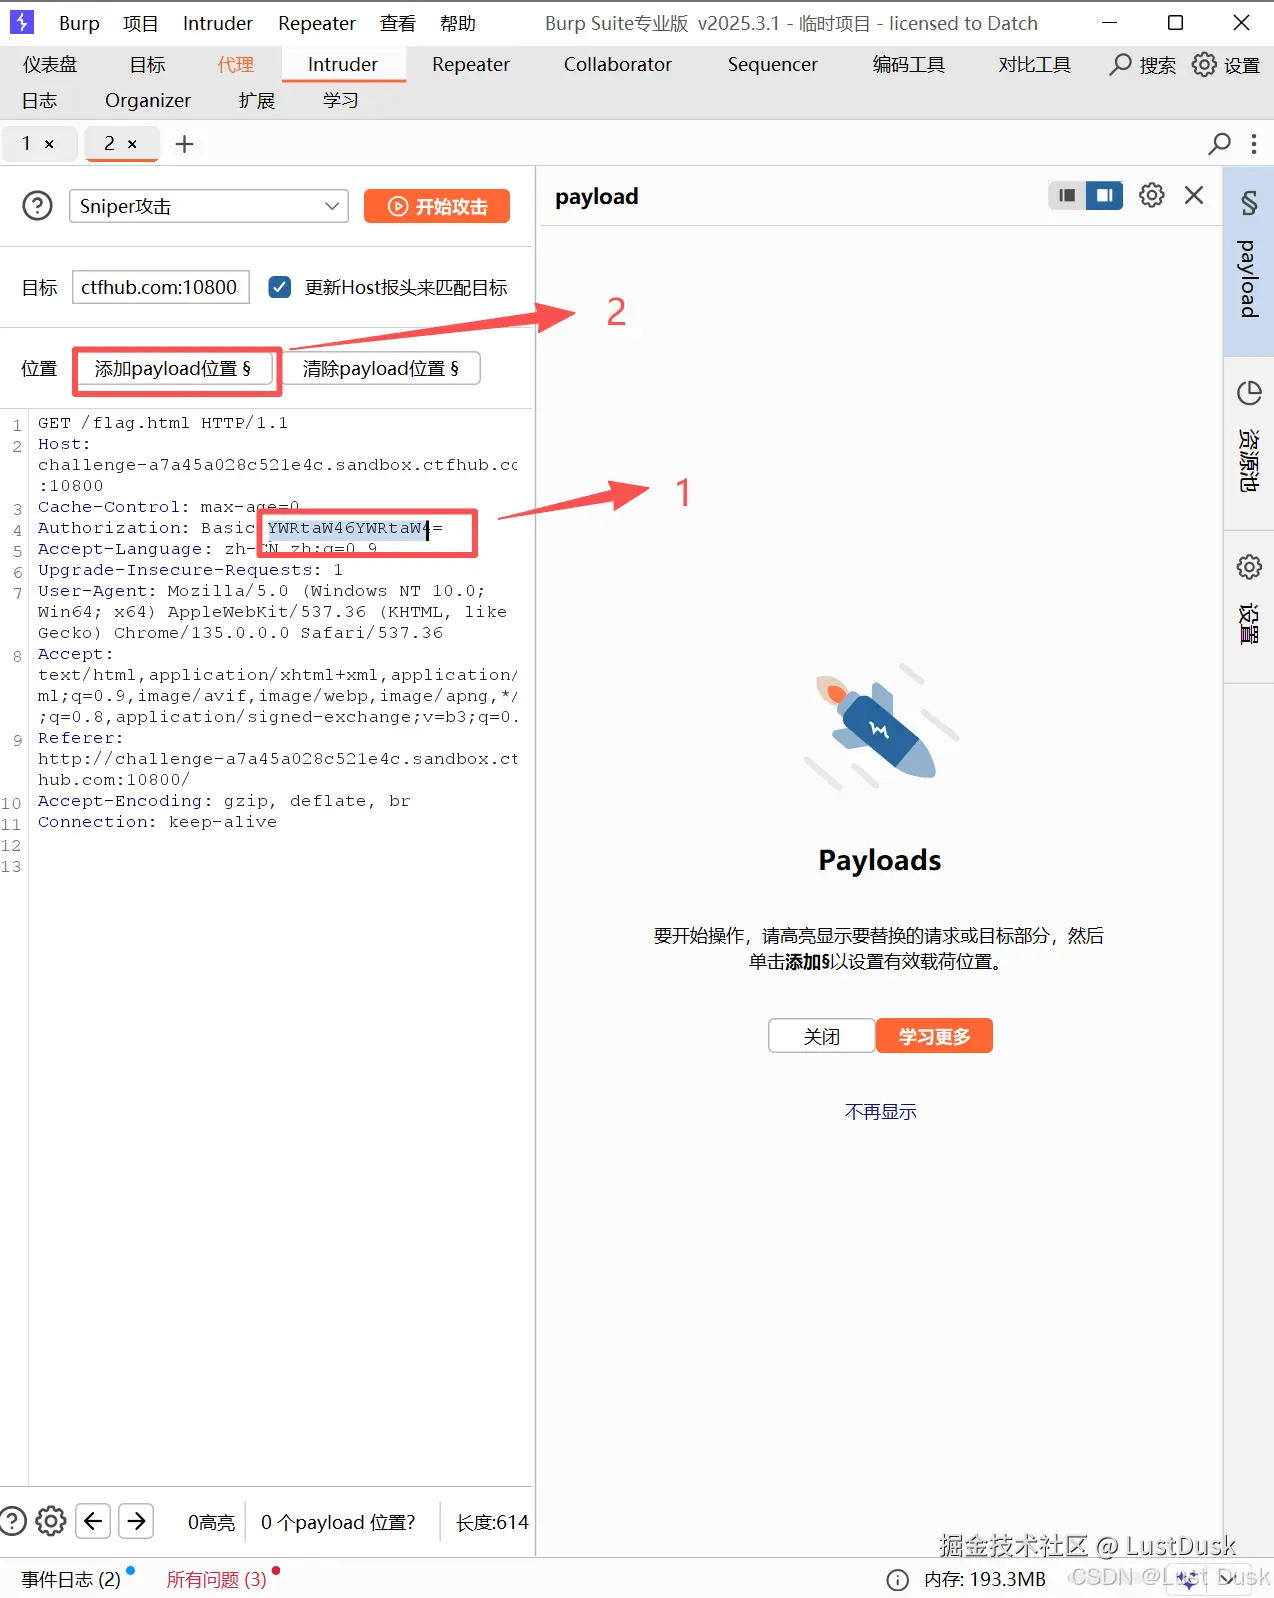Click the 0高亮 highlight count text
Image resolution: width=1274 pixels, height=1598 pixels.
(x=211, y=1522)
